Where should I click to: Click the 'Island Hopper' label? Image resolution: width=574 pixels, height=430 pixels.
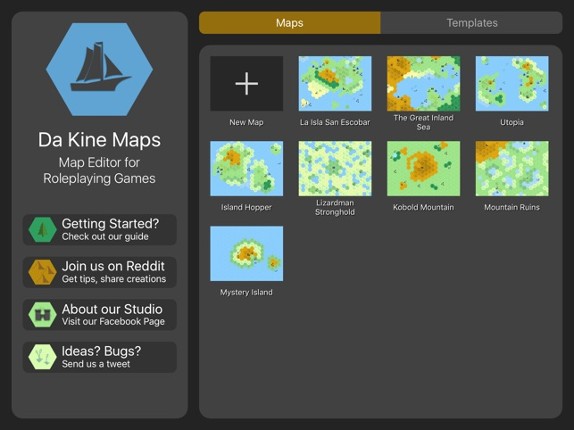tap(246, 207)
